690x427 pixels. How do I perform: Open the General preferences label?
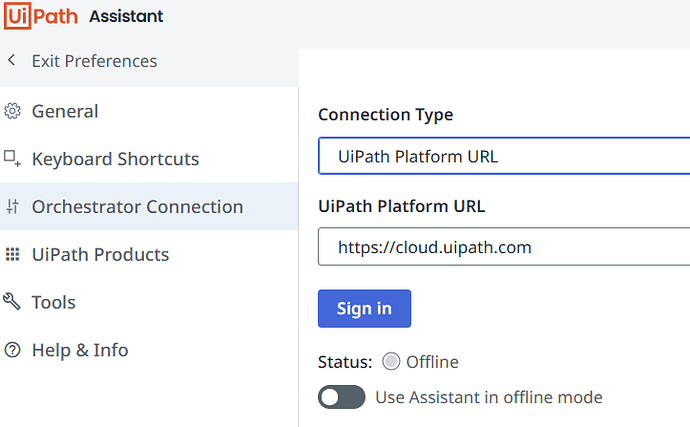tap(65, 111)
